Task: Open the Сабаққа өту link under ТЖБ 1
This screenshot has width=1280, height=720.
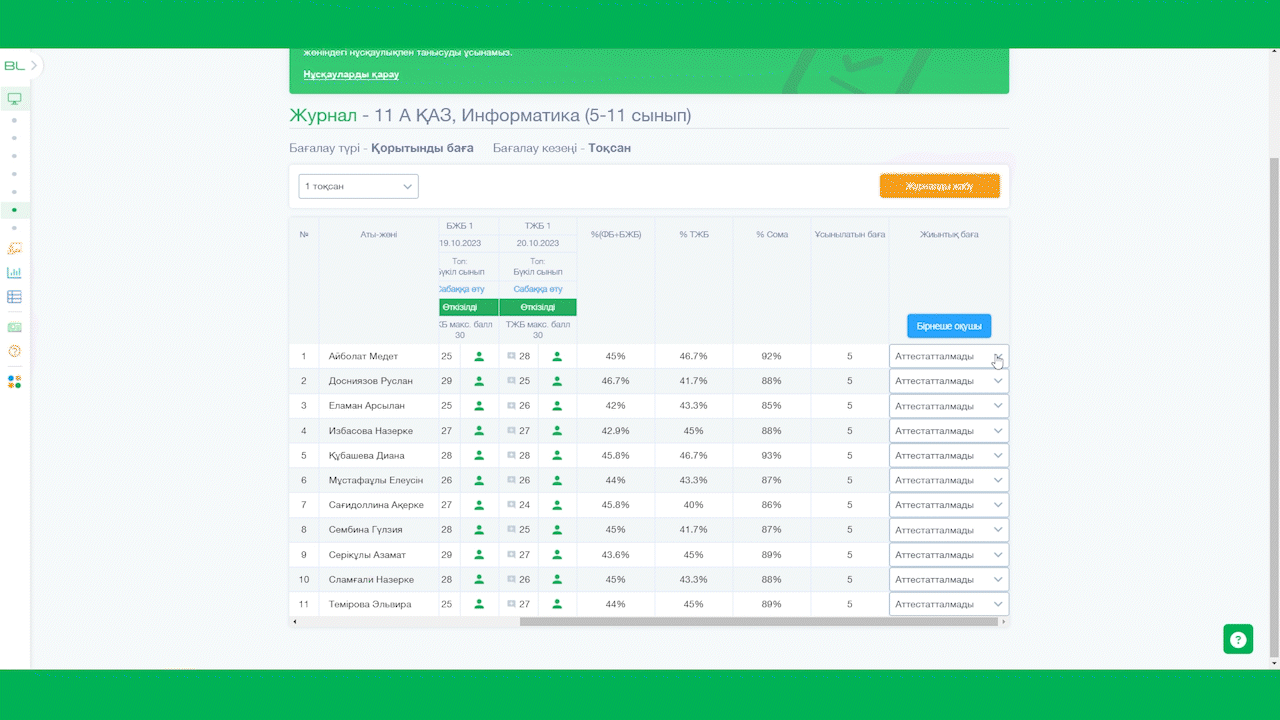Action: tap(538, 289)
